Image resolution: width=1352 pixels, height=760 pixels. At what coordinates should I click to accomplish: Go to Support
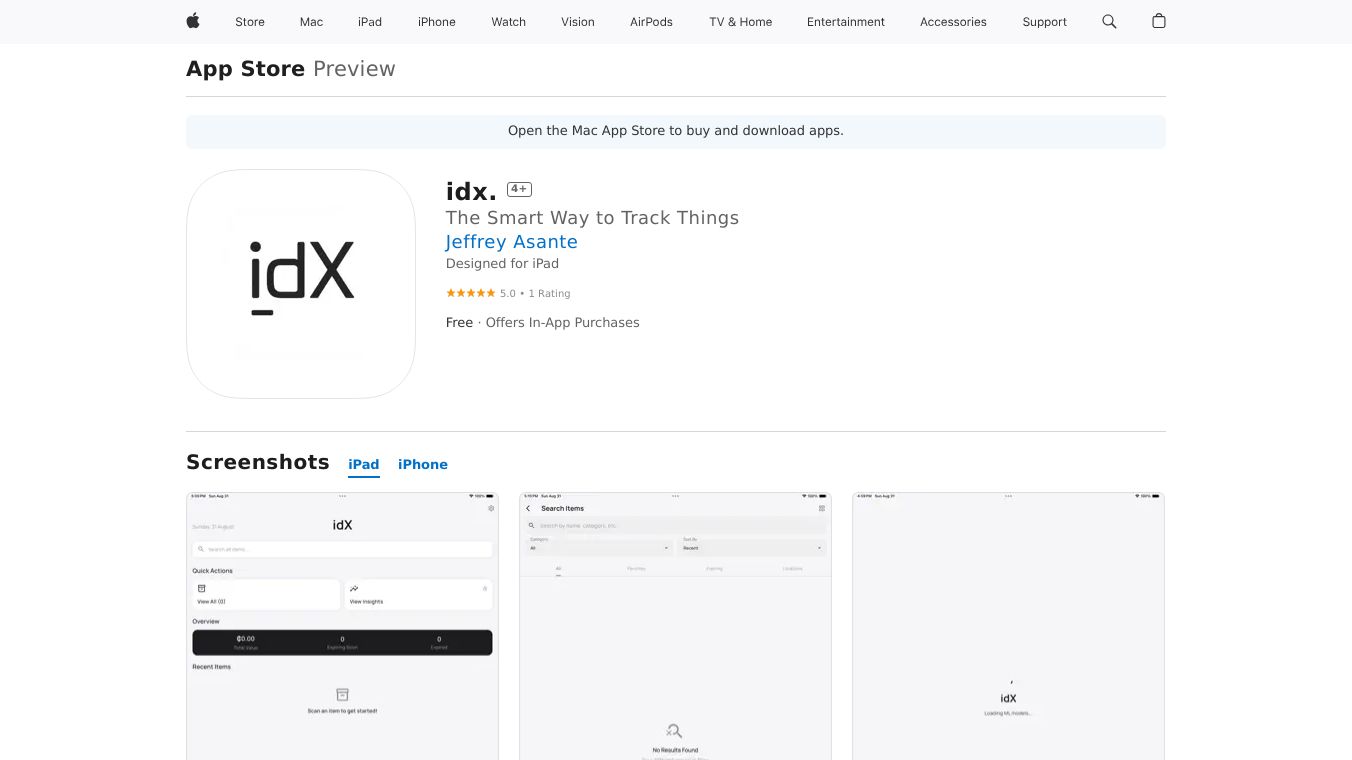tap(1045, 22)
